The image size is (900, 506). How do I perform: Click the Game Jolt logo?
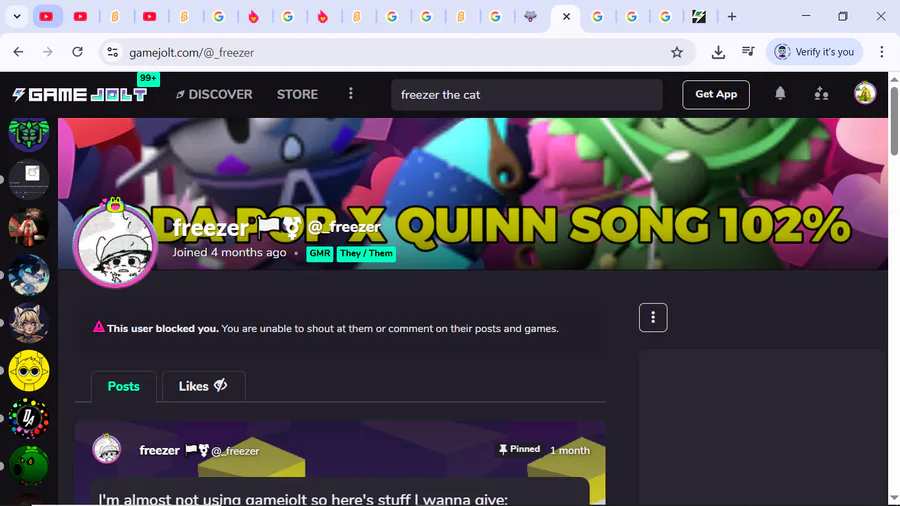point(79,95)
